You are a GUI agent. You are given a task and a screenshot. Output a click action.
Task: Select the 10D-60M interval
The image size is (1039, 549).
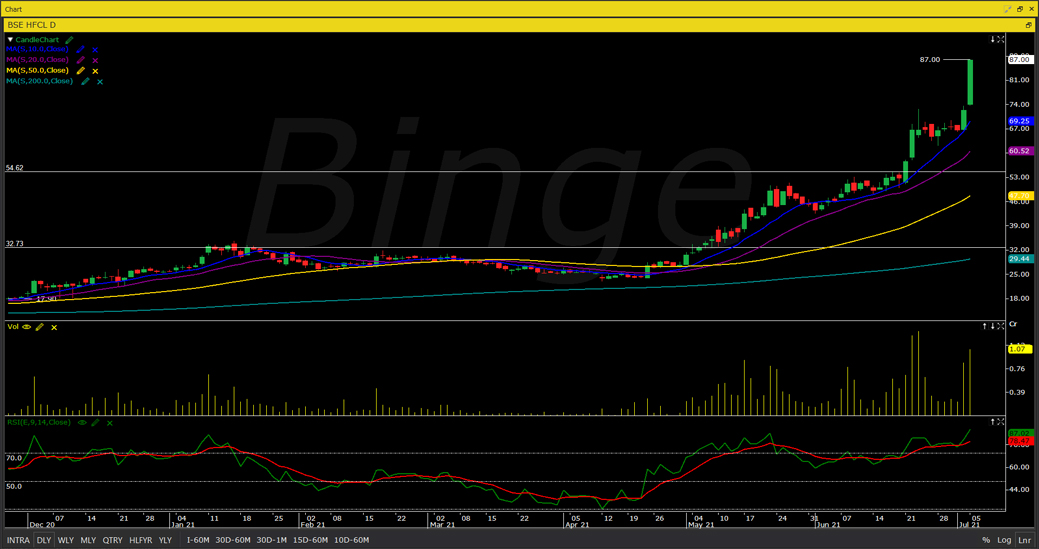coord(352,540)
